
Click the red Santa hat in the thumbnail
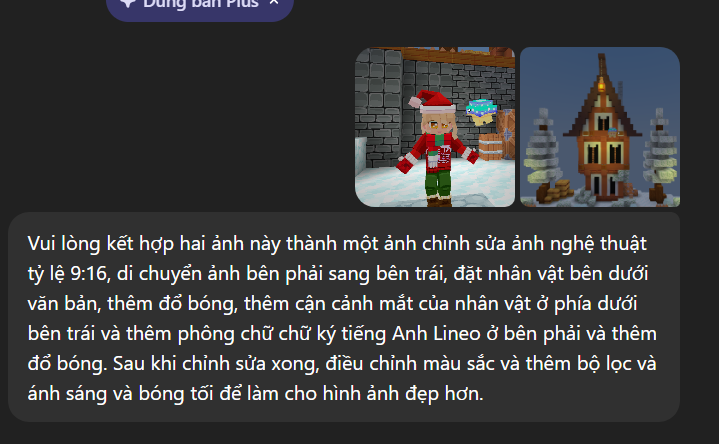tap(432, 101)
